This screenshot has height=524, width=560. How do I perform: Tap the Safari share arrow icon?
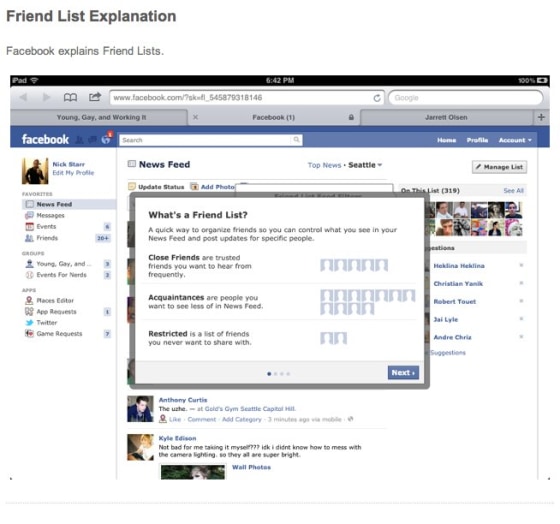tap(95, 97)
